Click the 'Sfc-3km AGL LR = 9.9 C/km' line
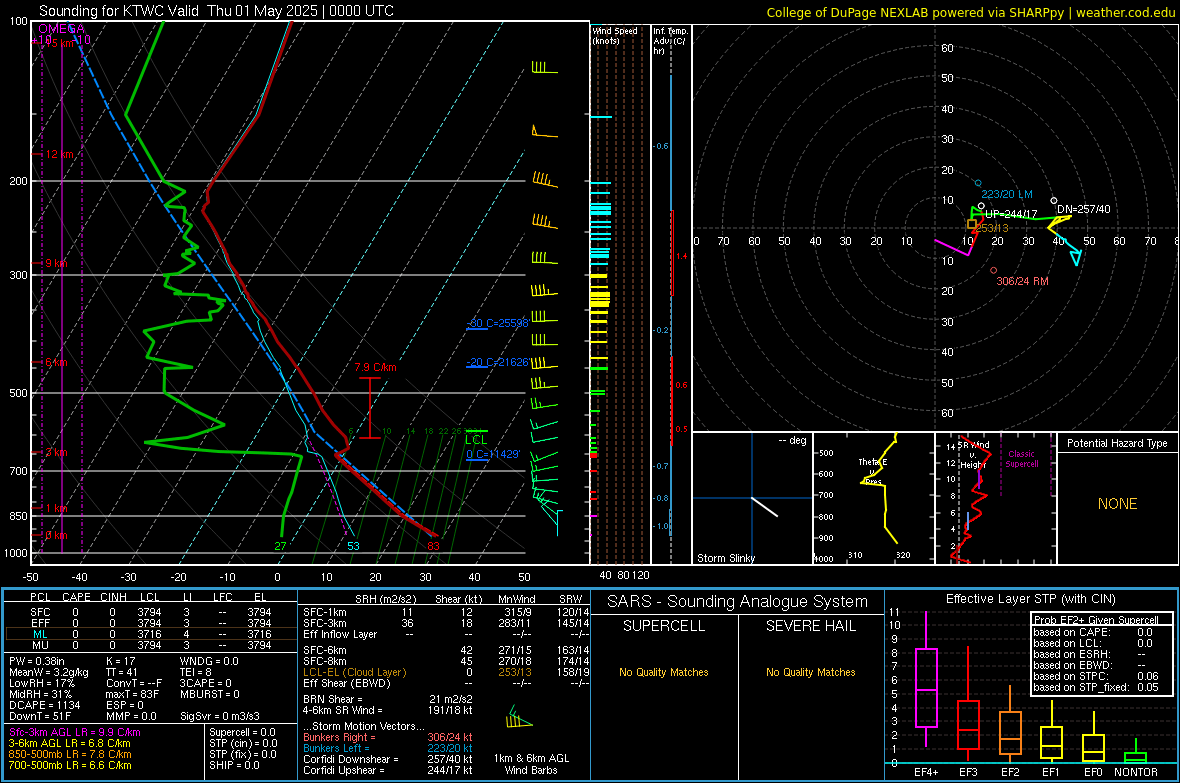Viewport: 1180px width, 783px height. 75,732
